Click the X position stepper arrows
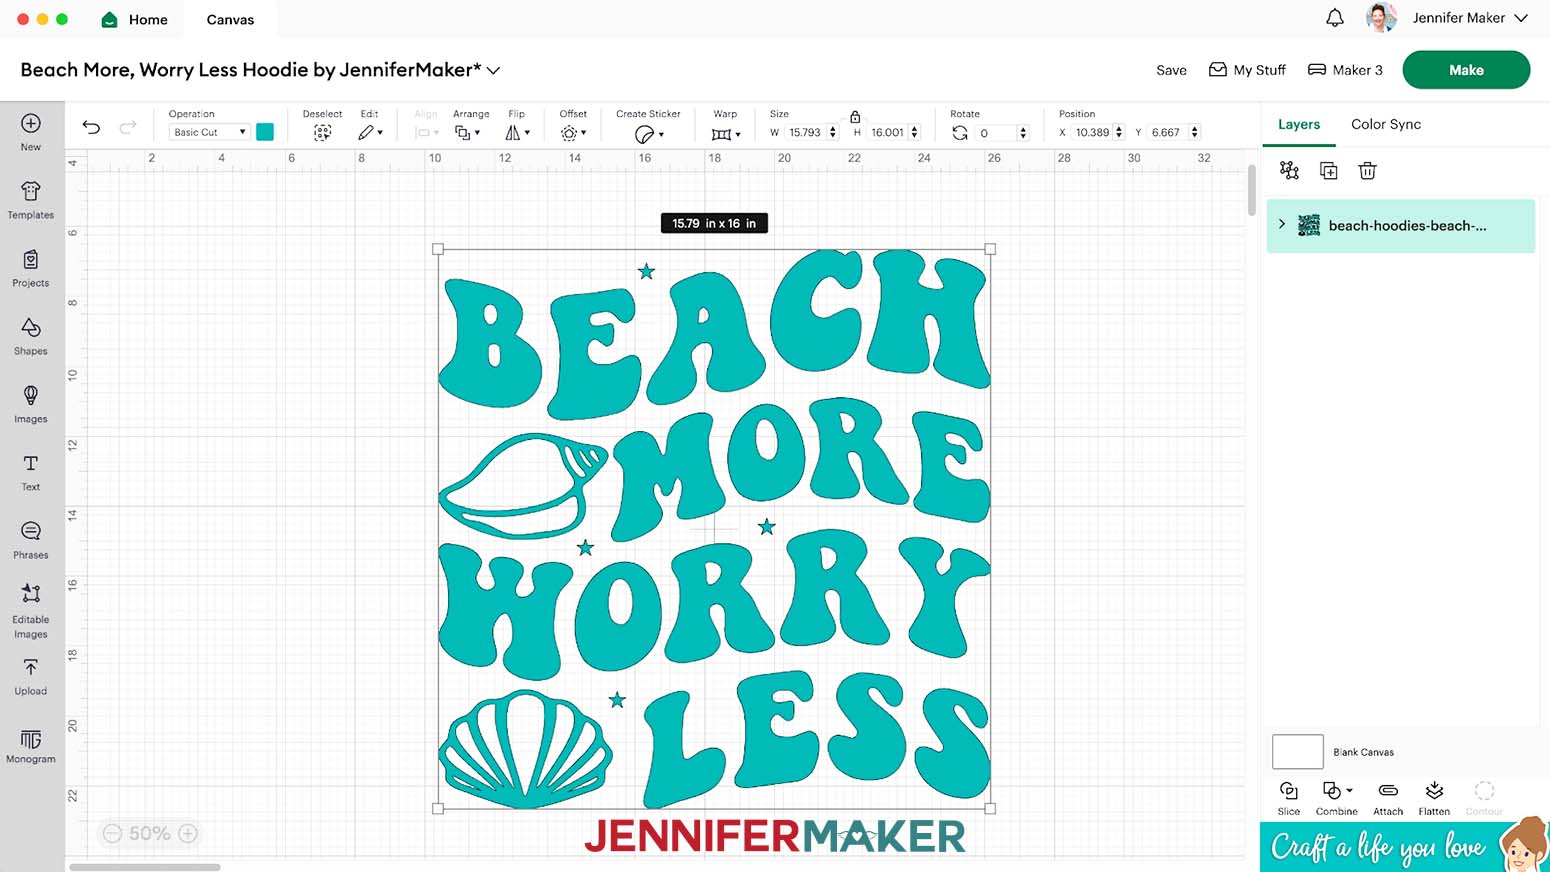 tap(1118, 132)
